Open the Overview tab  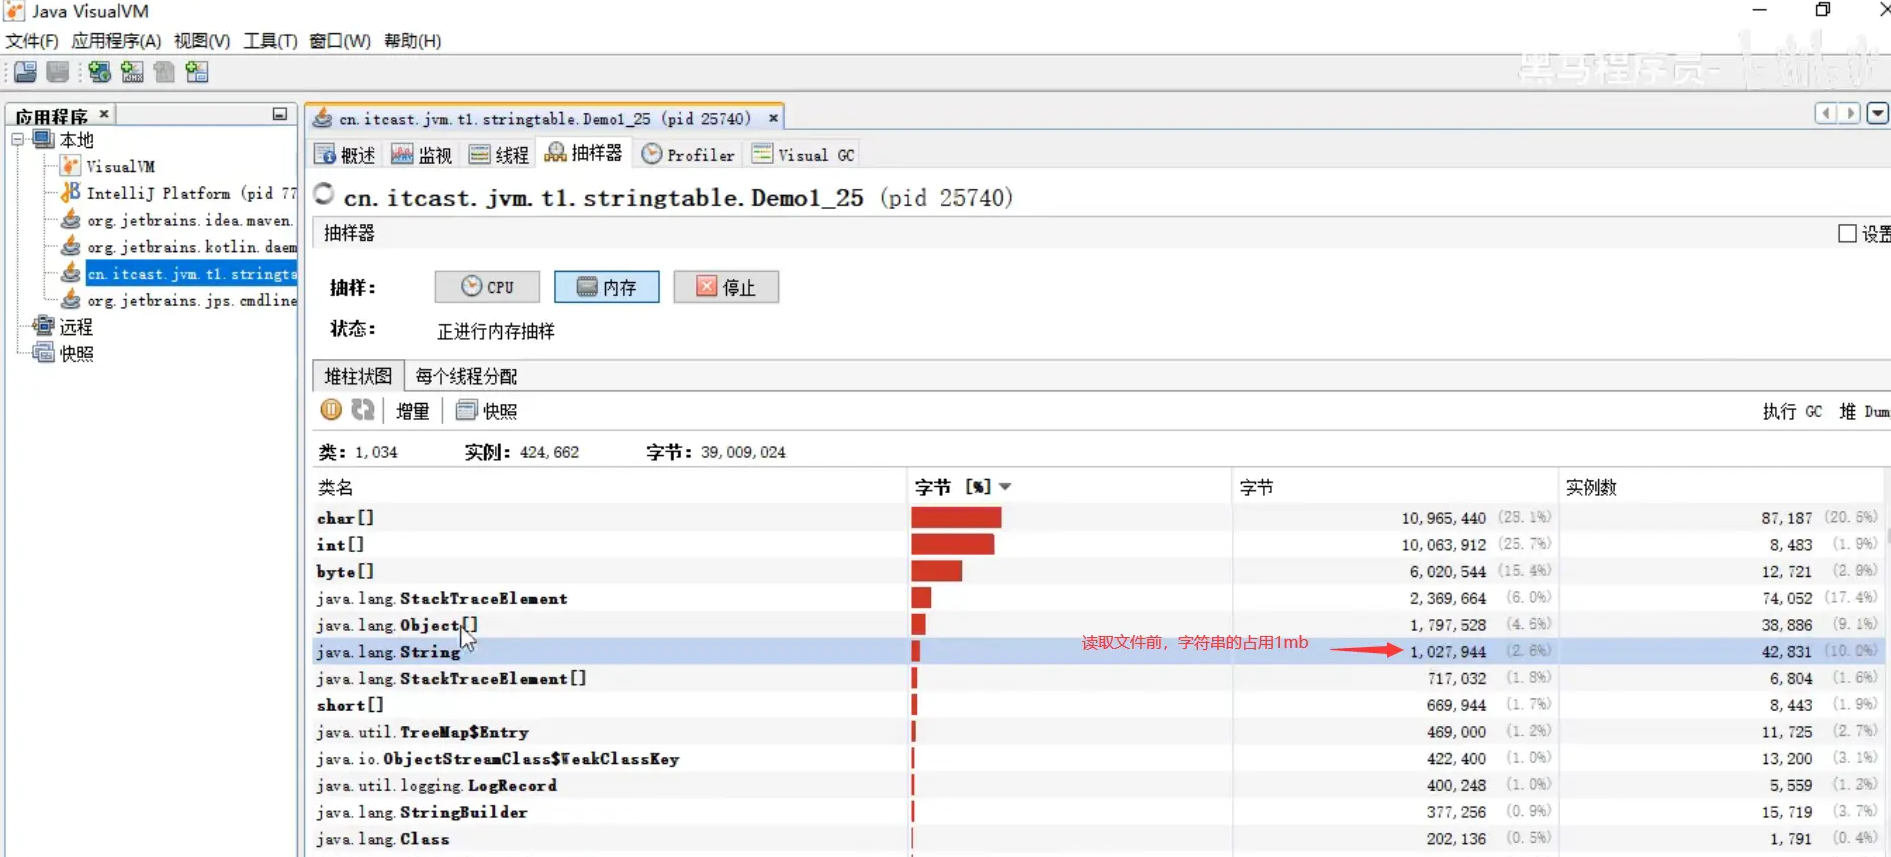coord(345,155)
